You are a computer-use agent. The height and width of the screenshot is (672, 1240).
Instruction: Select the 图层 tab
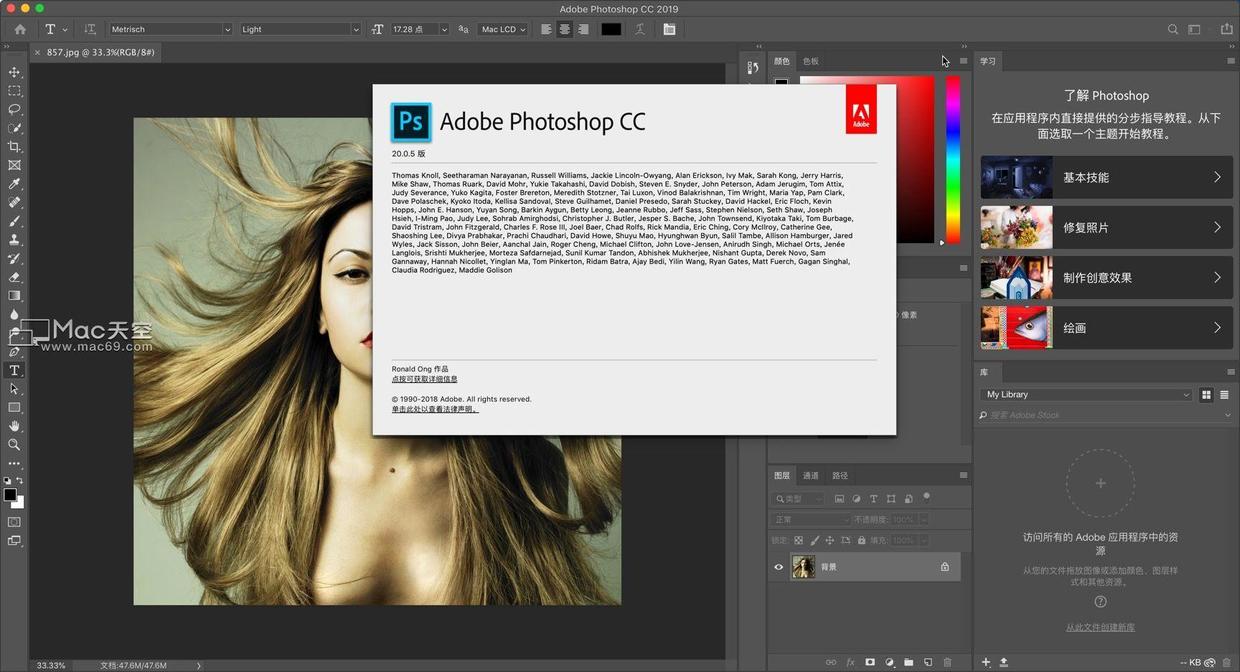tap(782, 475)
